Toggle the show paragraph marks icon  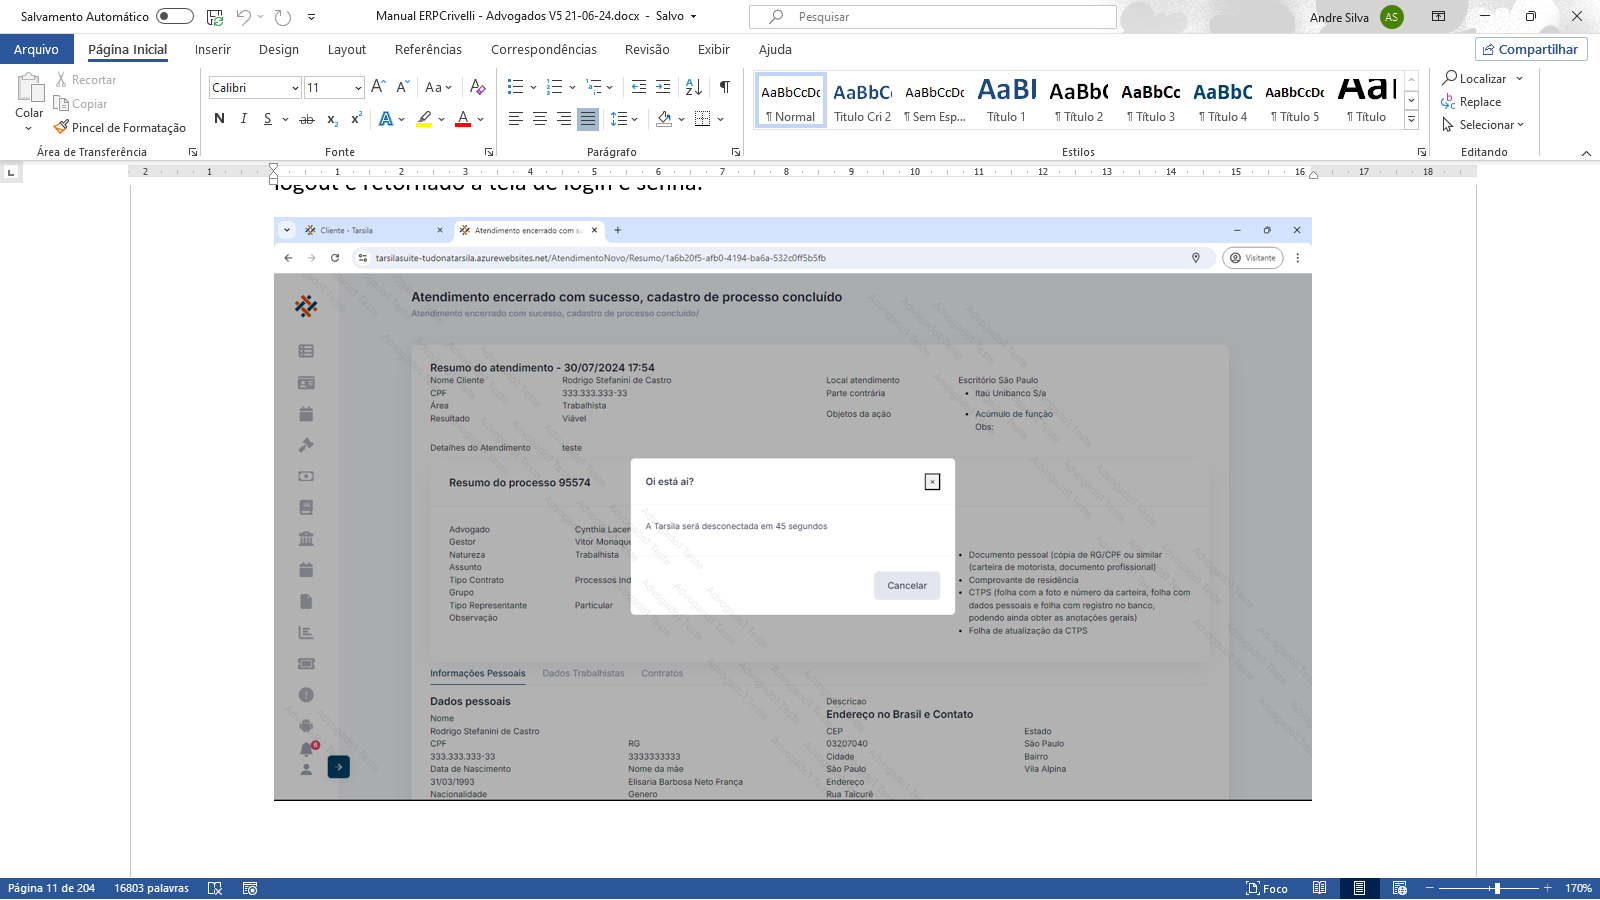(x=725, y=87)
